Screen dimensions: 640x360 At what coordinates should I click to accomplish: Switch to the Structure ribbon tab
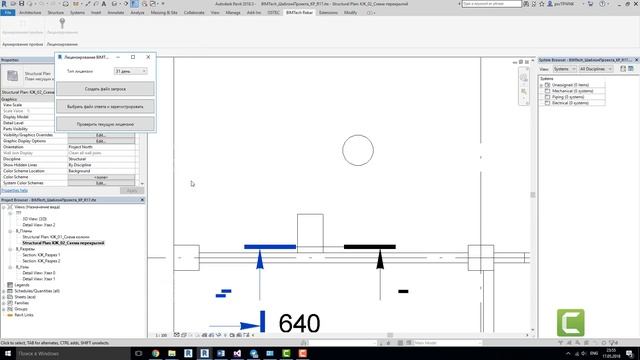pyautogui.click(x=56, y=13)
